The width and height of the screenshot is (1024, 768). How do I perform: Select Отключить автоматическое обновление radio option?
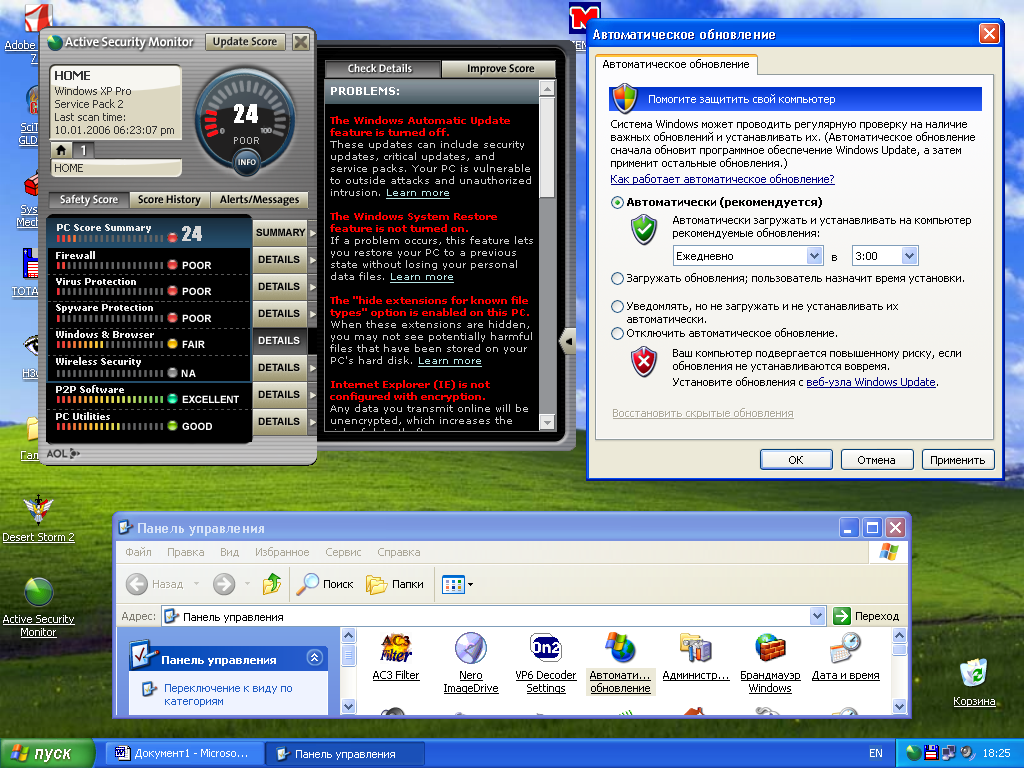pos(617,333)
